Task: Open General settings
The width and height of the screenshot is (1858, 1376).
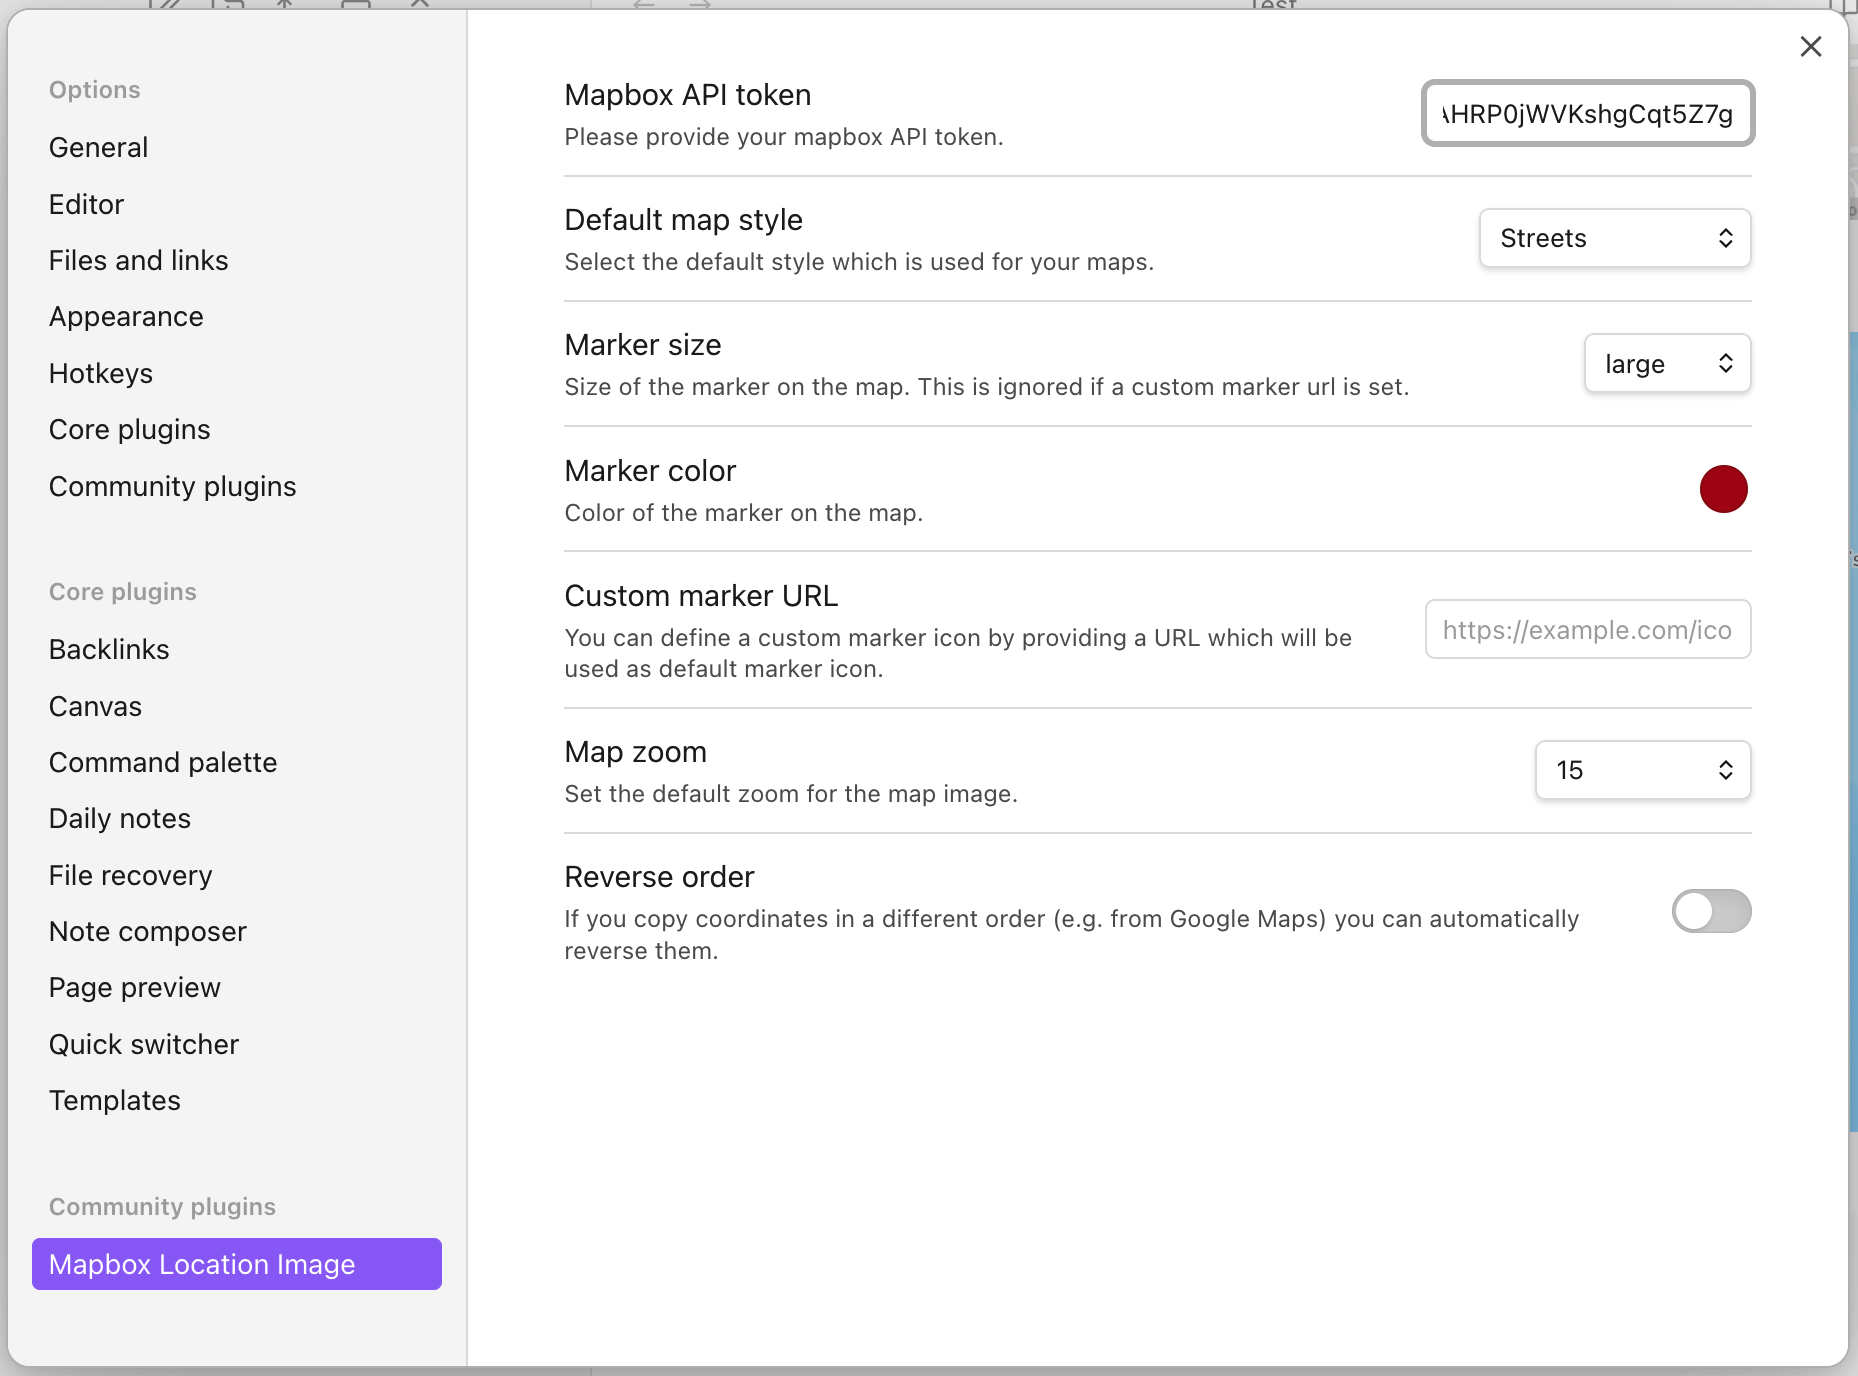Action: (x=98, y=147)
